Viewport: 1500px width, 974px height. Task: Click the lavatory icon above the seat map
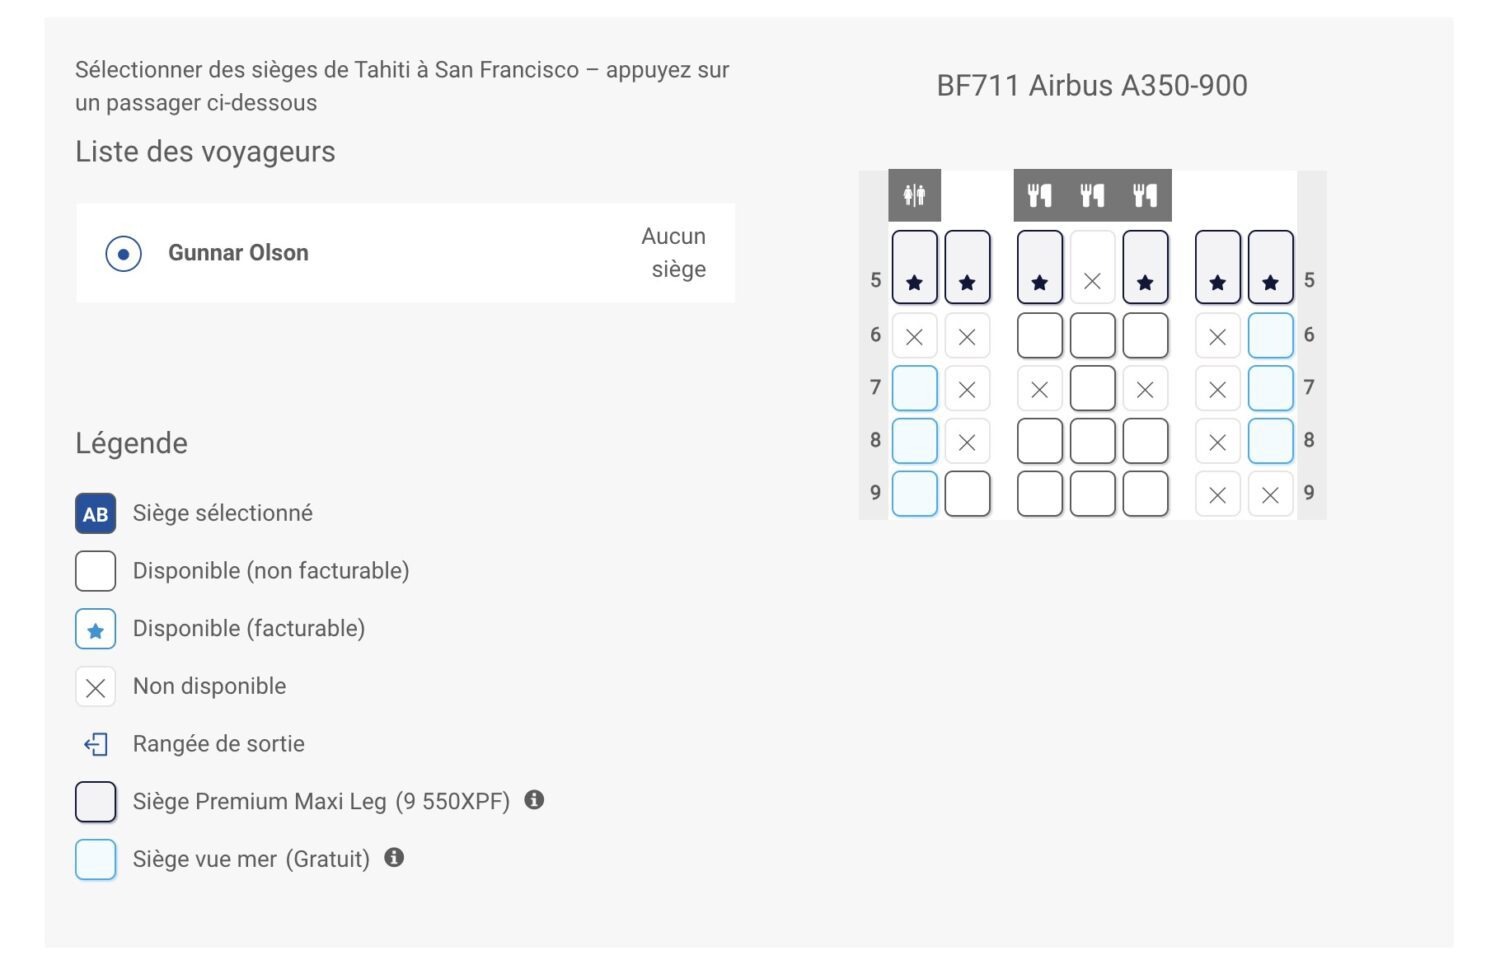pyautogui.click(x=913, y=194)
